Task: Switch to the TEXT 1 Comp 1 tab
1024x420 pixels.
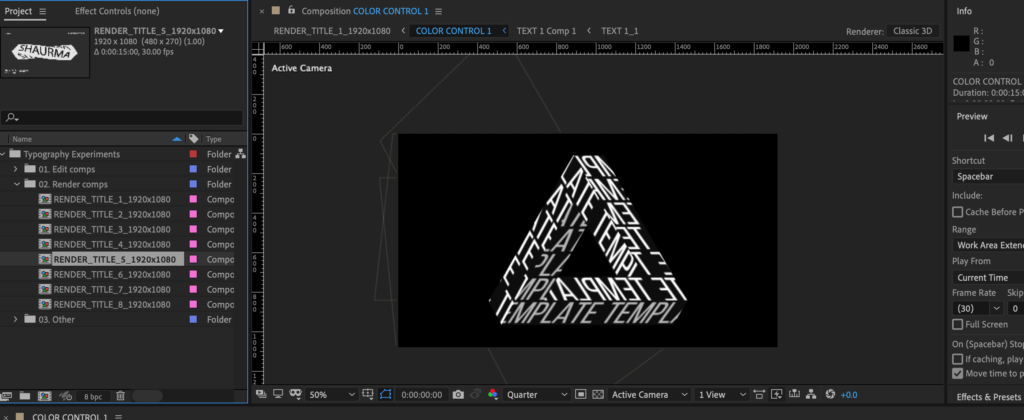Action: (546, 31)
